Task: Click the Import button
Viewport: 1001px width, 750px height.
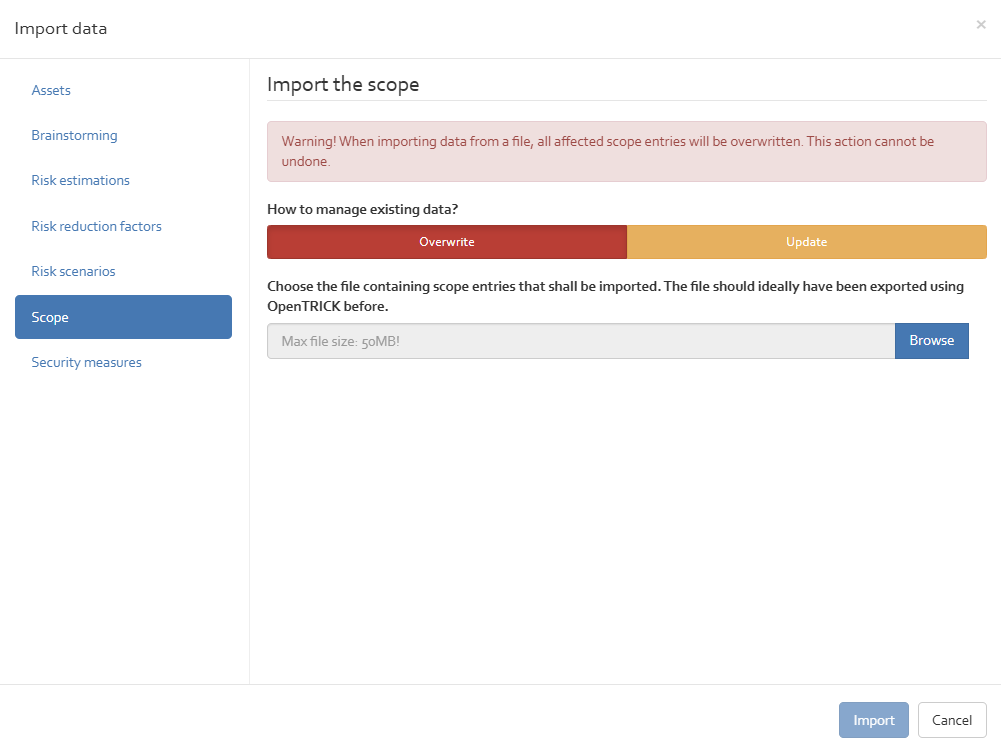Action: 873,720
